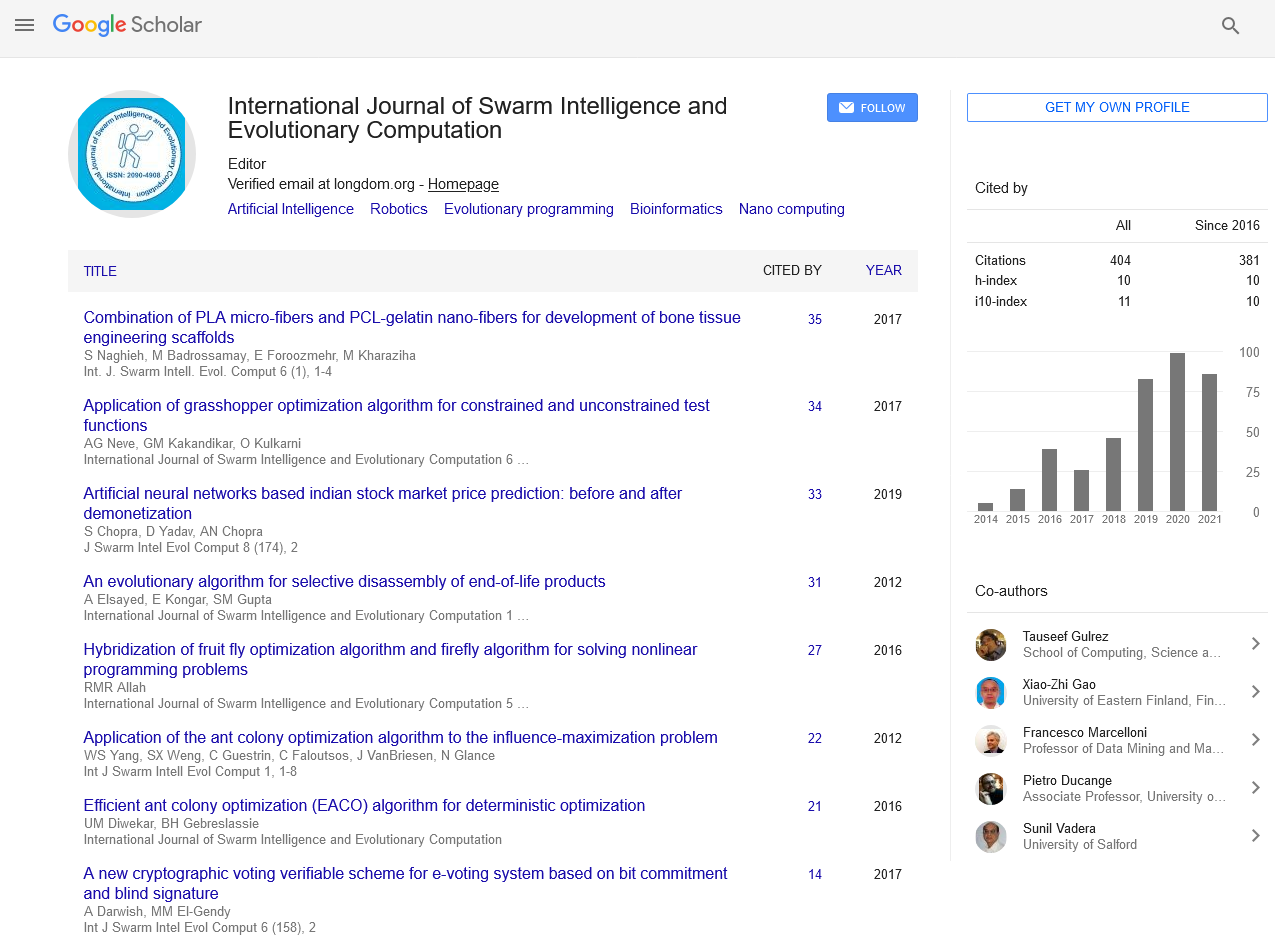The height and width of the screenshot is (943, 1275).
Task: Click Sunil Vadera's avatar photo
Action: [990, 837]
